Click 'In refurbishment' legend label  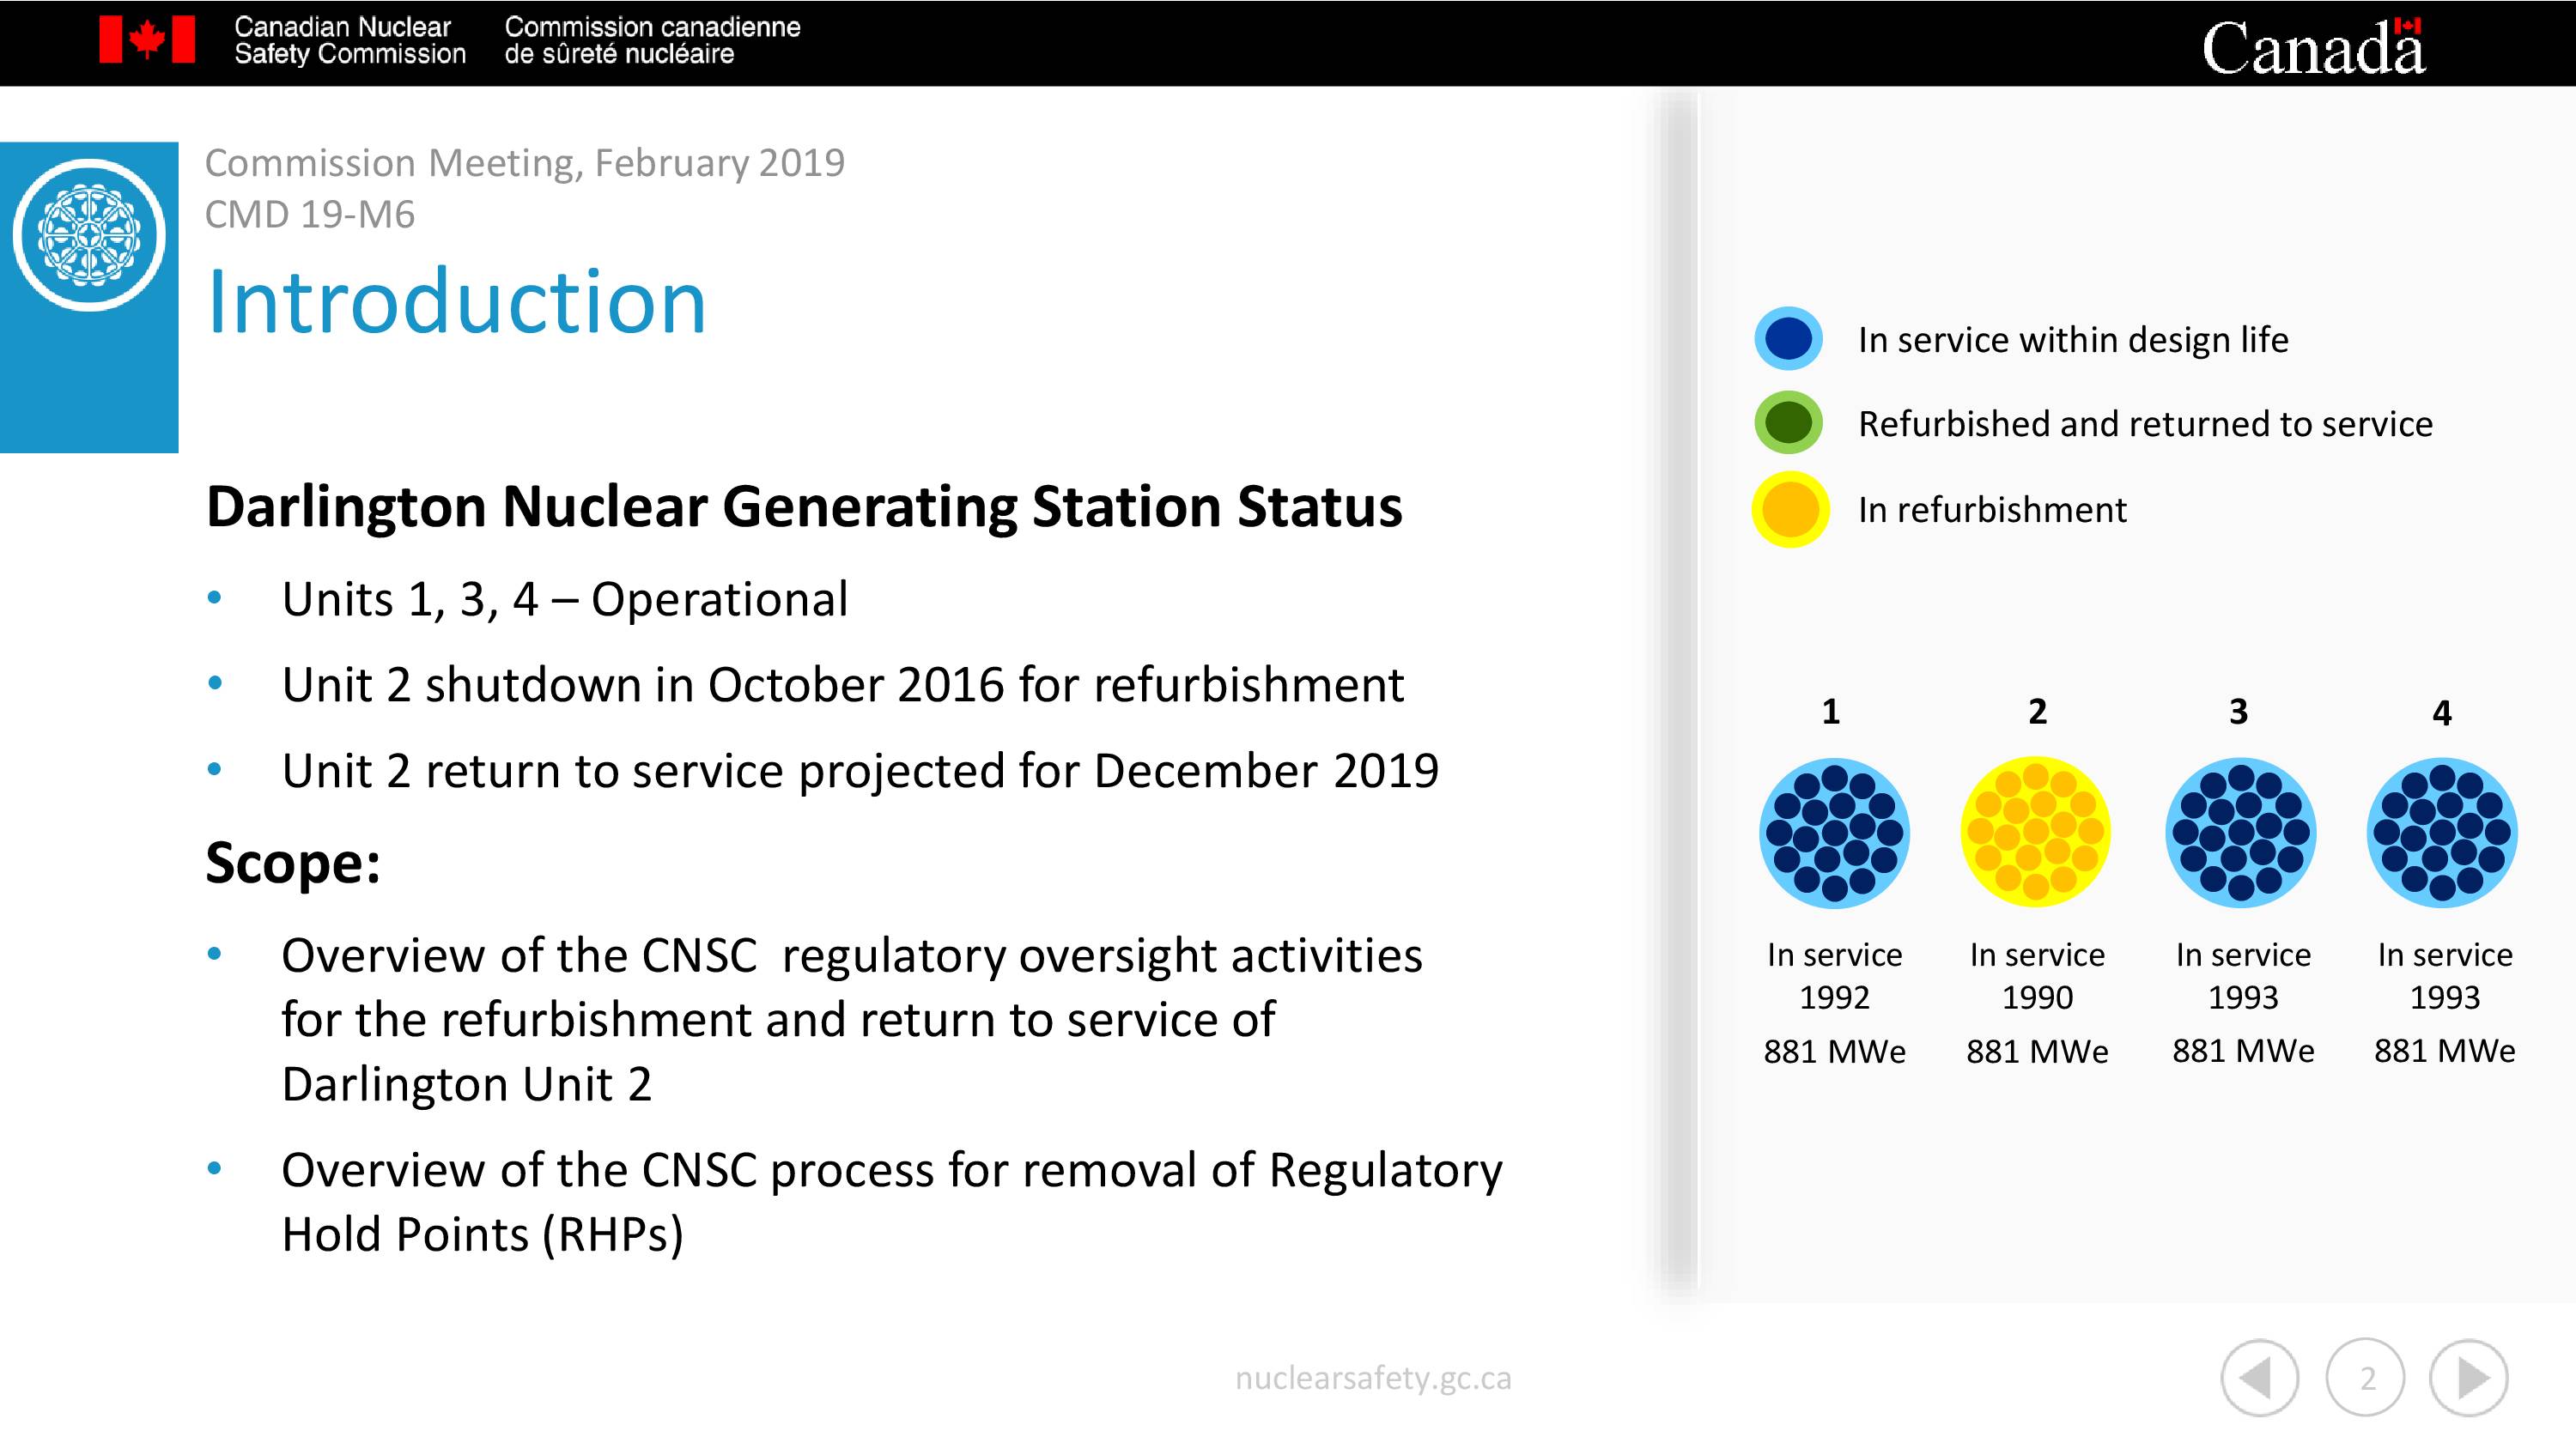point(1992,510)
